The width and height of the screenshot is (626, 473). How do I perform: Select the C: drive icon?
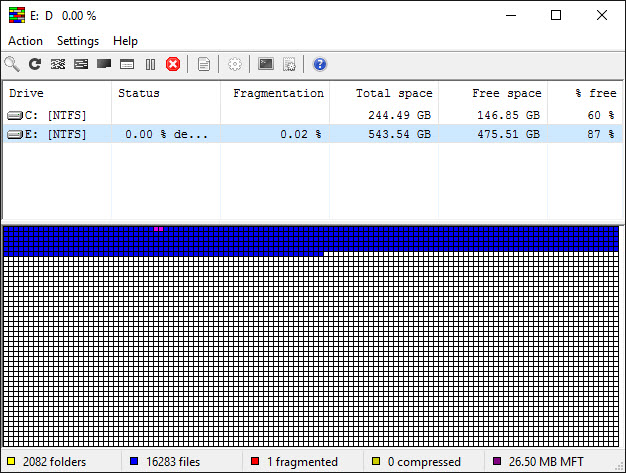tap(15, 116)
